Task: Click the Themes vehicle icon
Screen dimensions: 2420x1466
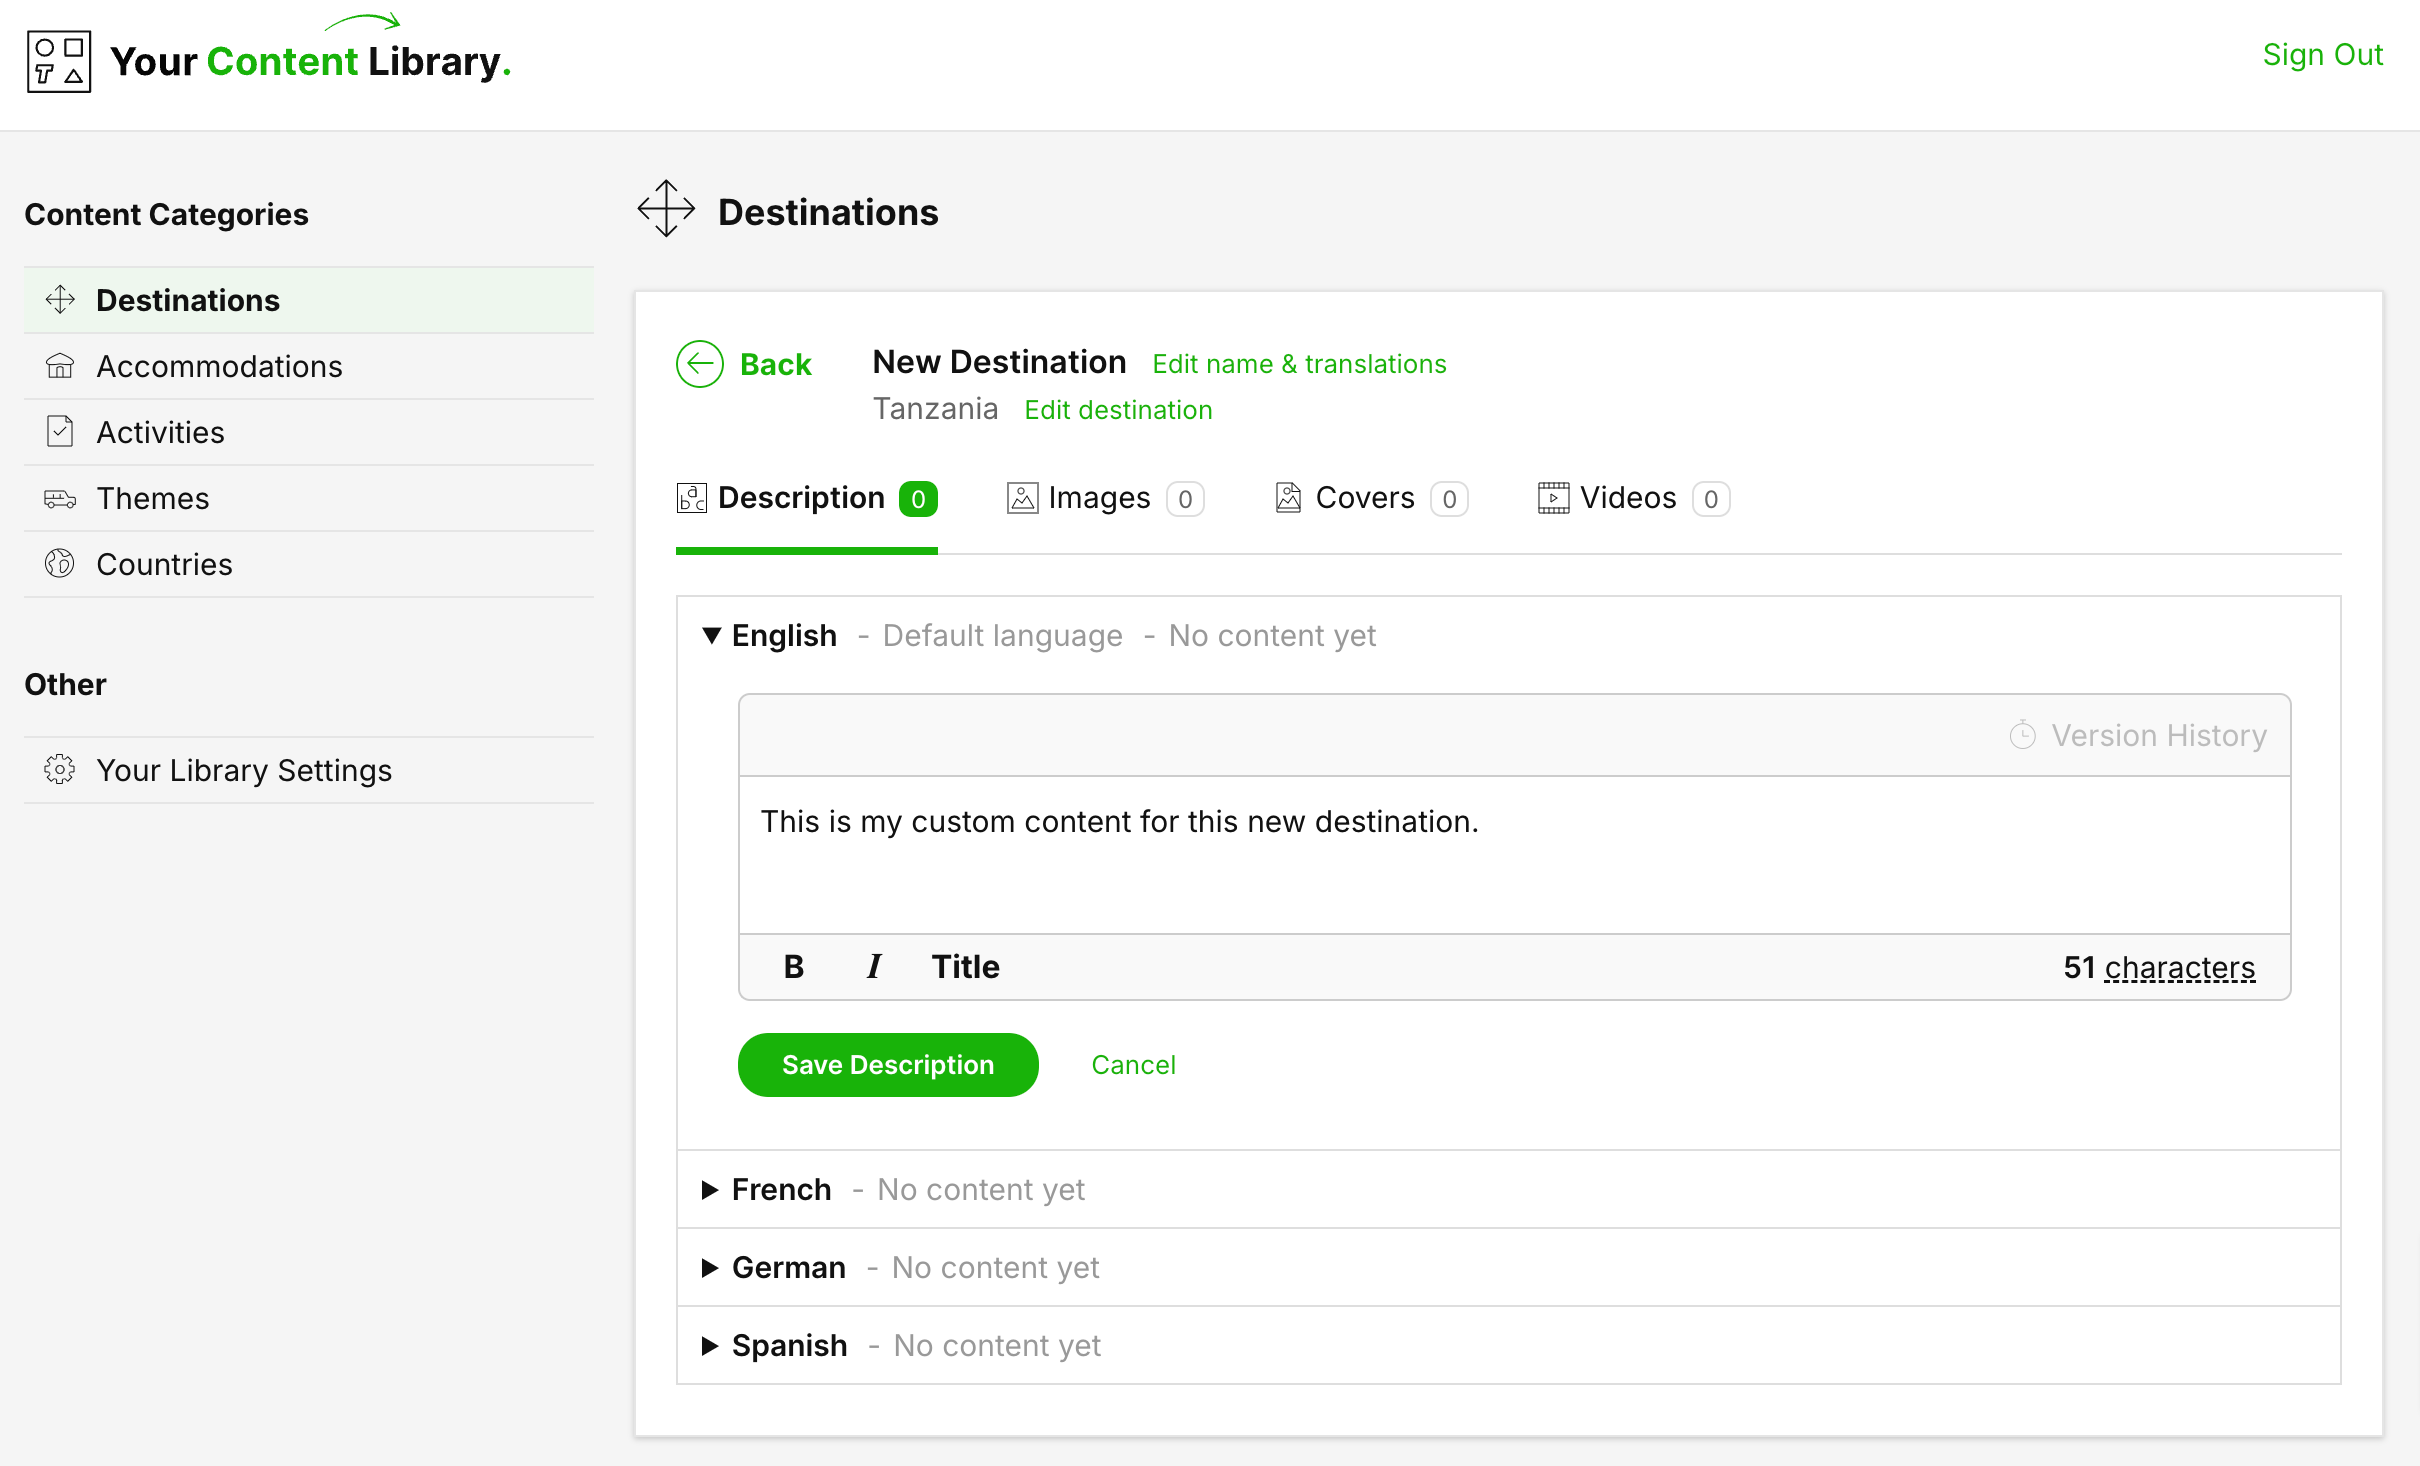Action: coord(60,498)
